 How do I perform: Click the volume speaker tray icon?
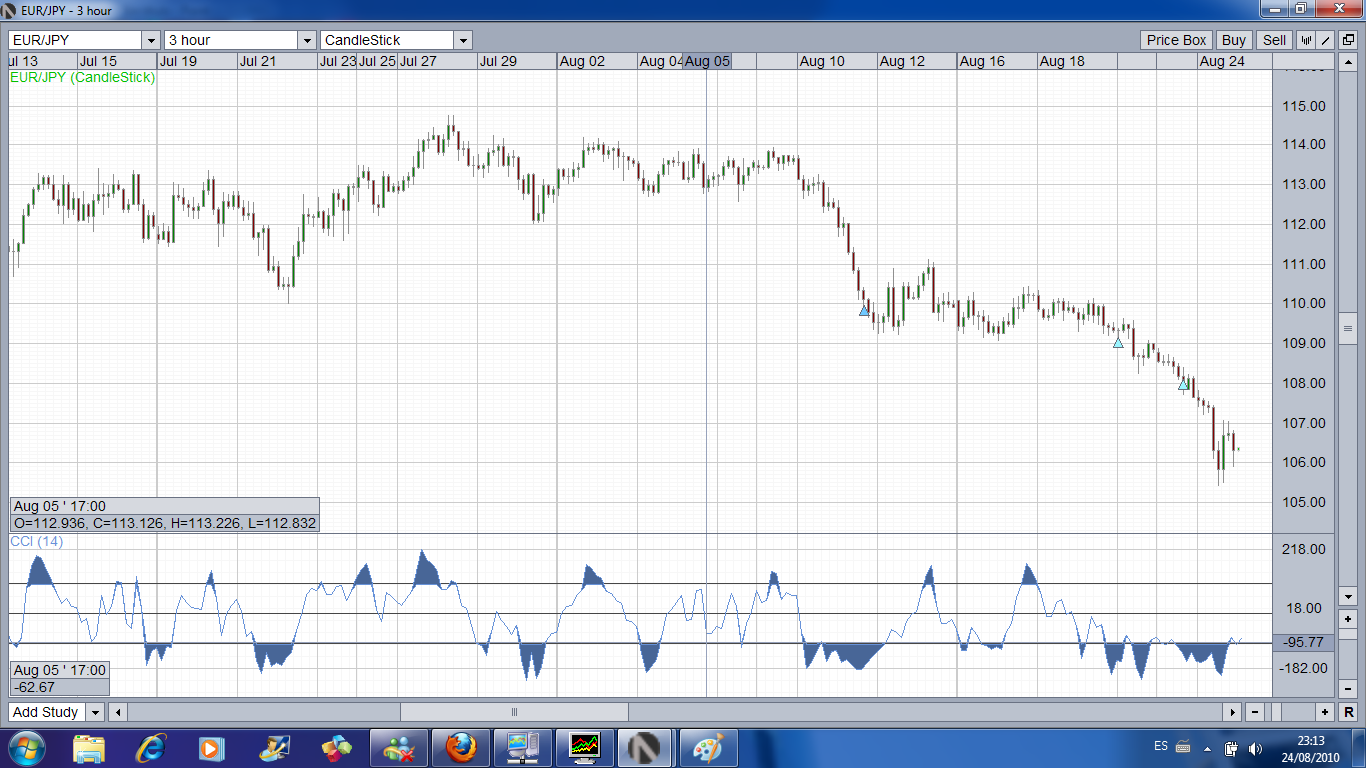[x=1256, y=747]
